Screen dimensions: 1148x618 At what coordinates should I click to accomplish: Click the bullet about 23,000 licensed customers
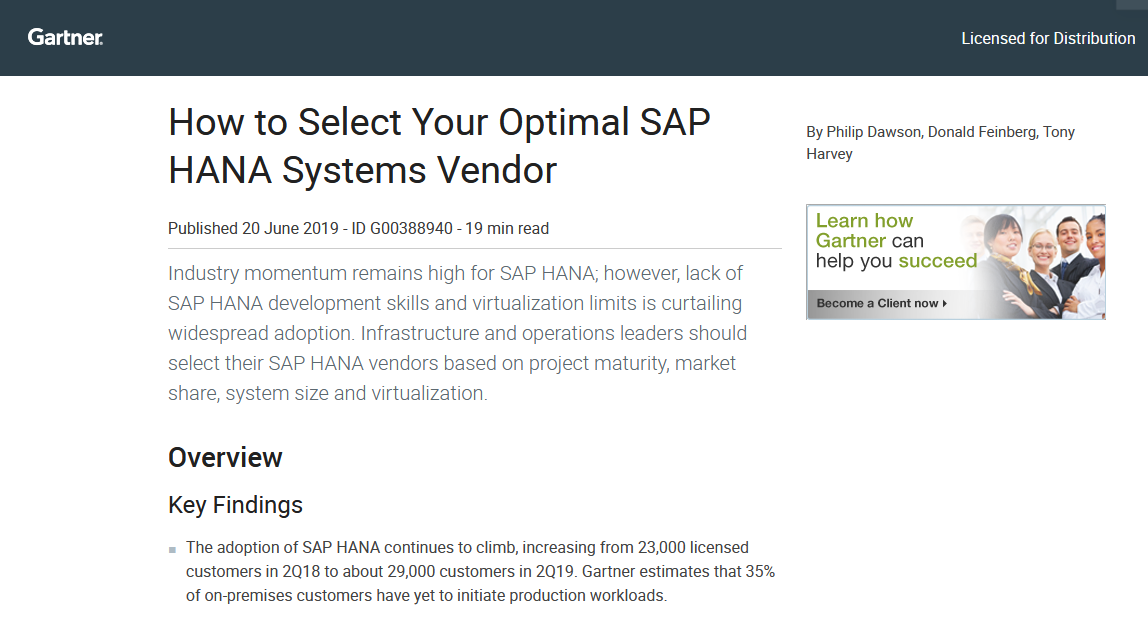tap(480, 571)
